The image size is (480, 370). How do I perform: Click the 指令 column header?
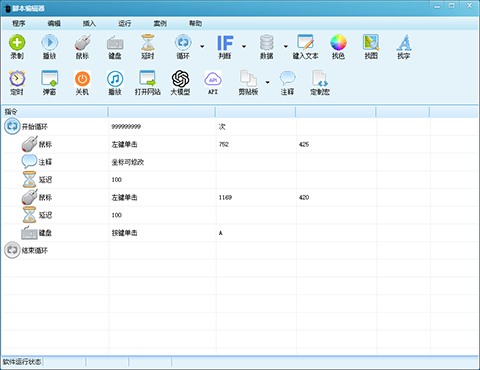[55, 112]
